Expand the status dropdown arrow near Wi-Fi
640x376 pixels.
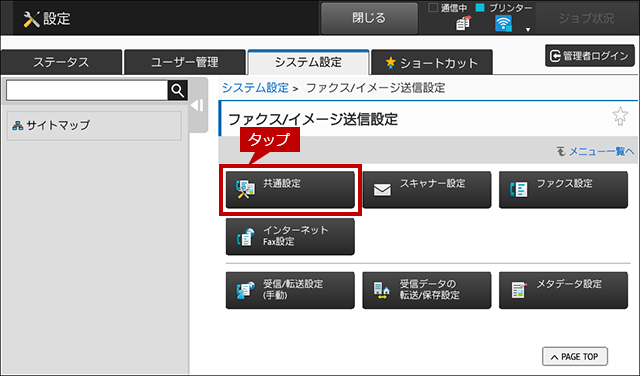(528, 30)
